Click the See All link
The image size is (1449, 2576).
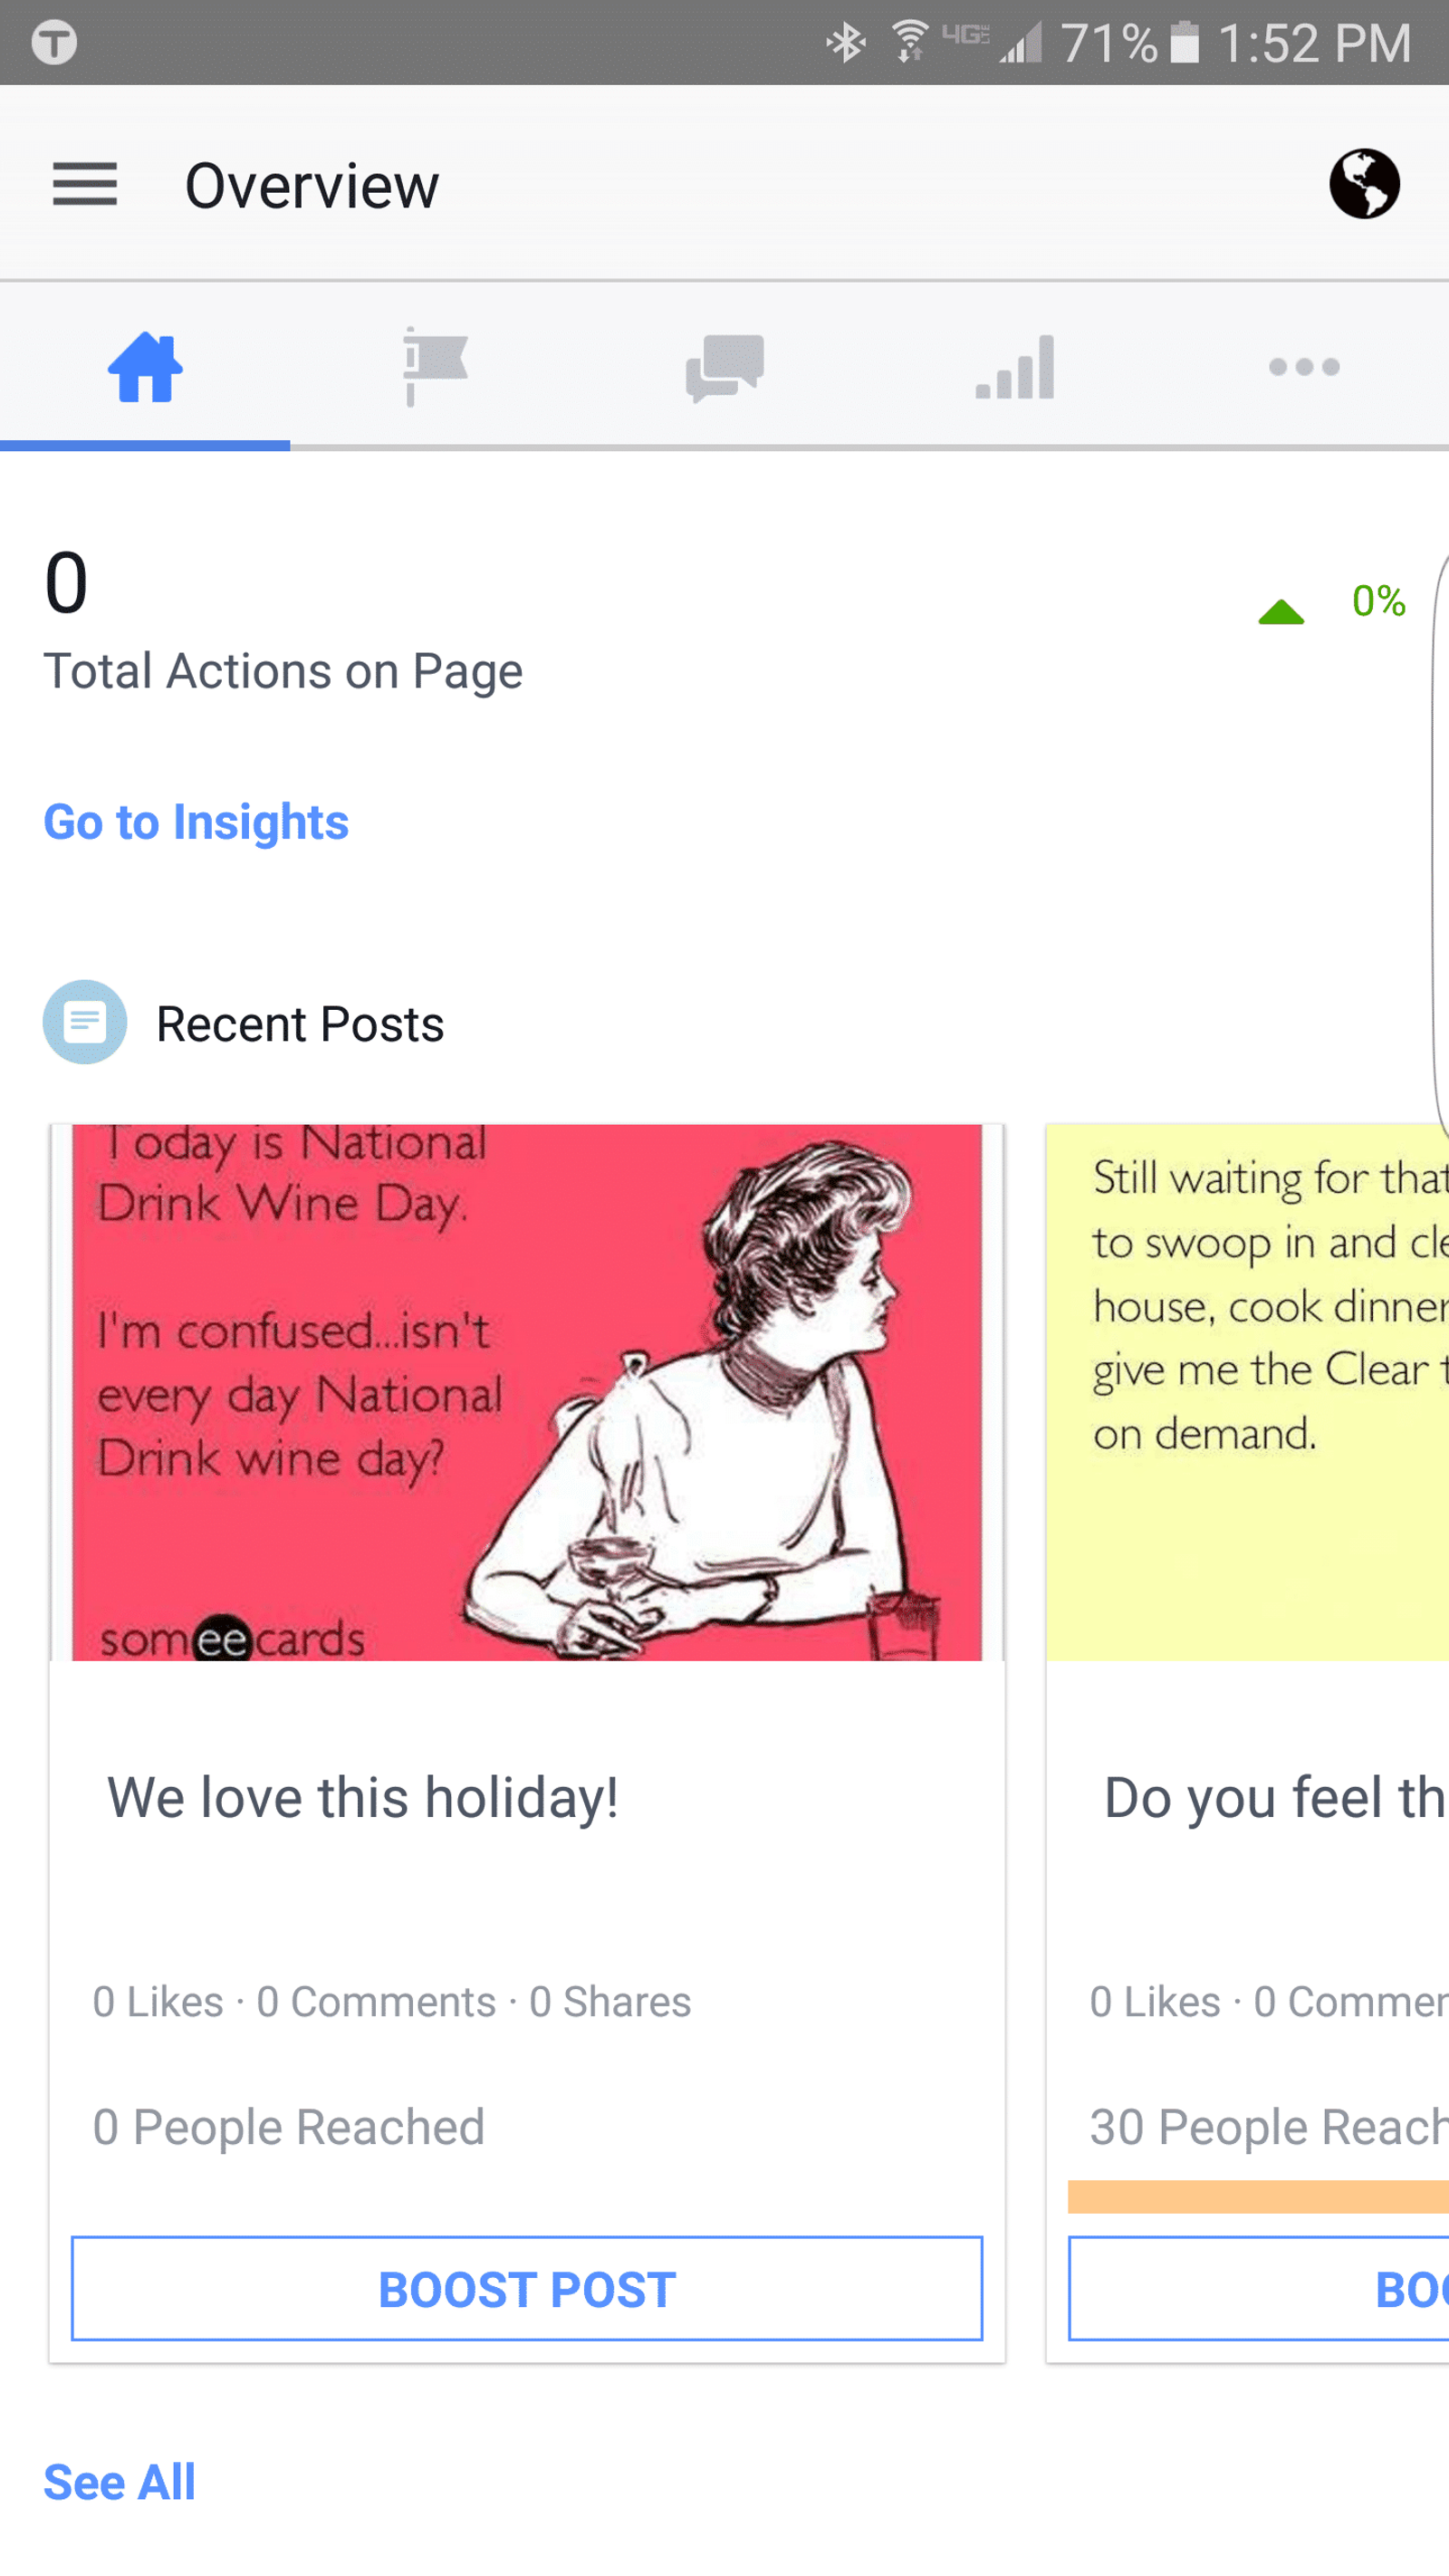pyautogui.click(x=120, y=2482)
